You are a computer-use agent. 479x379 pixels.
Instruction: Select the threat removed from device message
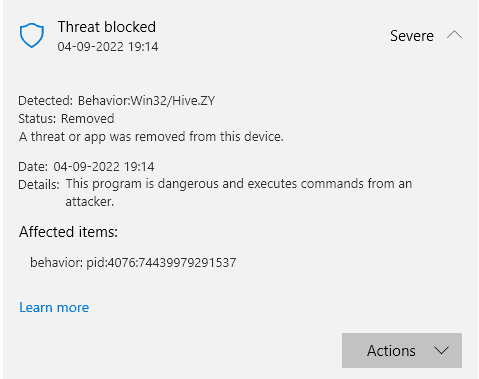click(151, 137)
